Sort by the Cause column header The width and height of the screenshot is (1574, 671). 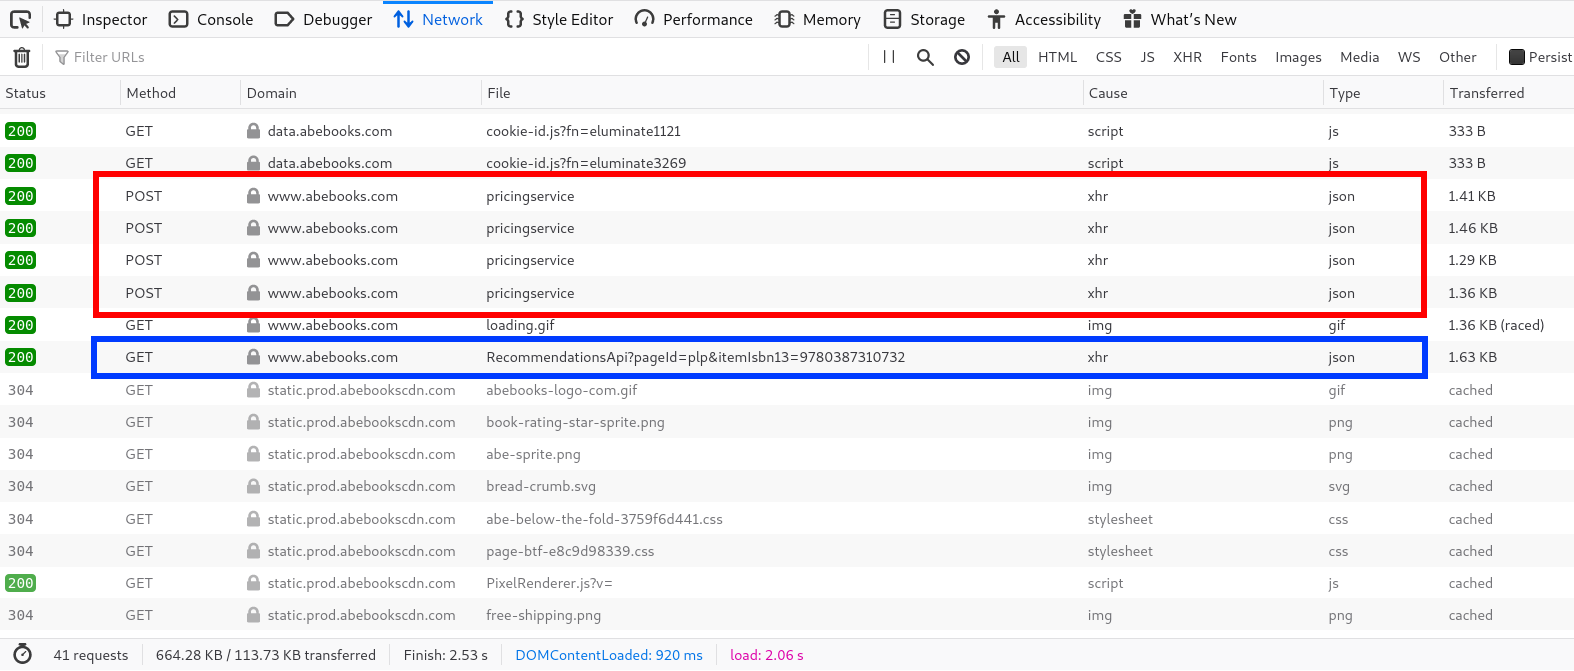coord(1203,93)
